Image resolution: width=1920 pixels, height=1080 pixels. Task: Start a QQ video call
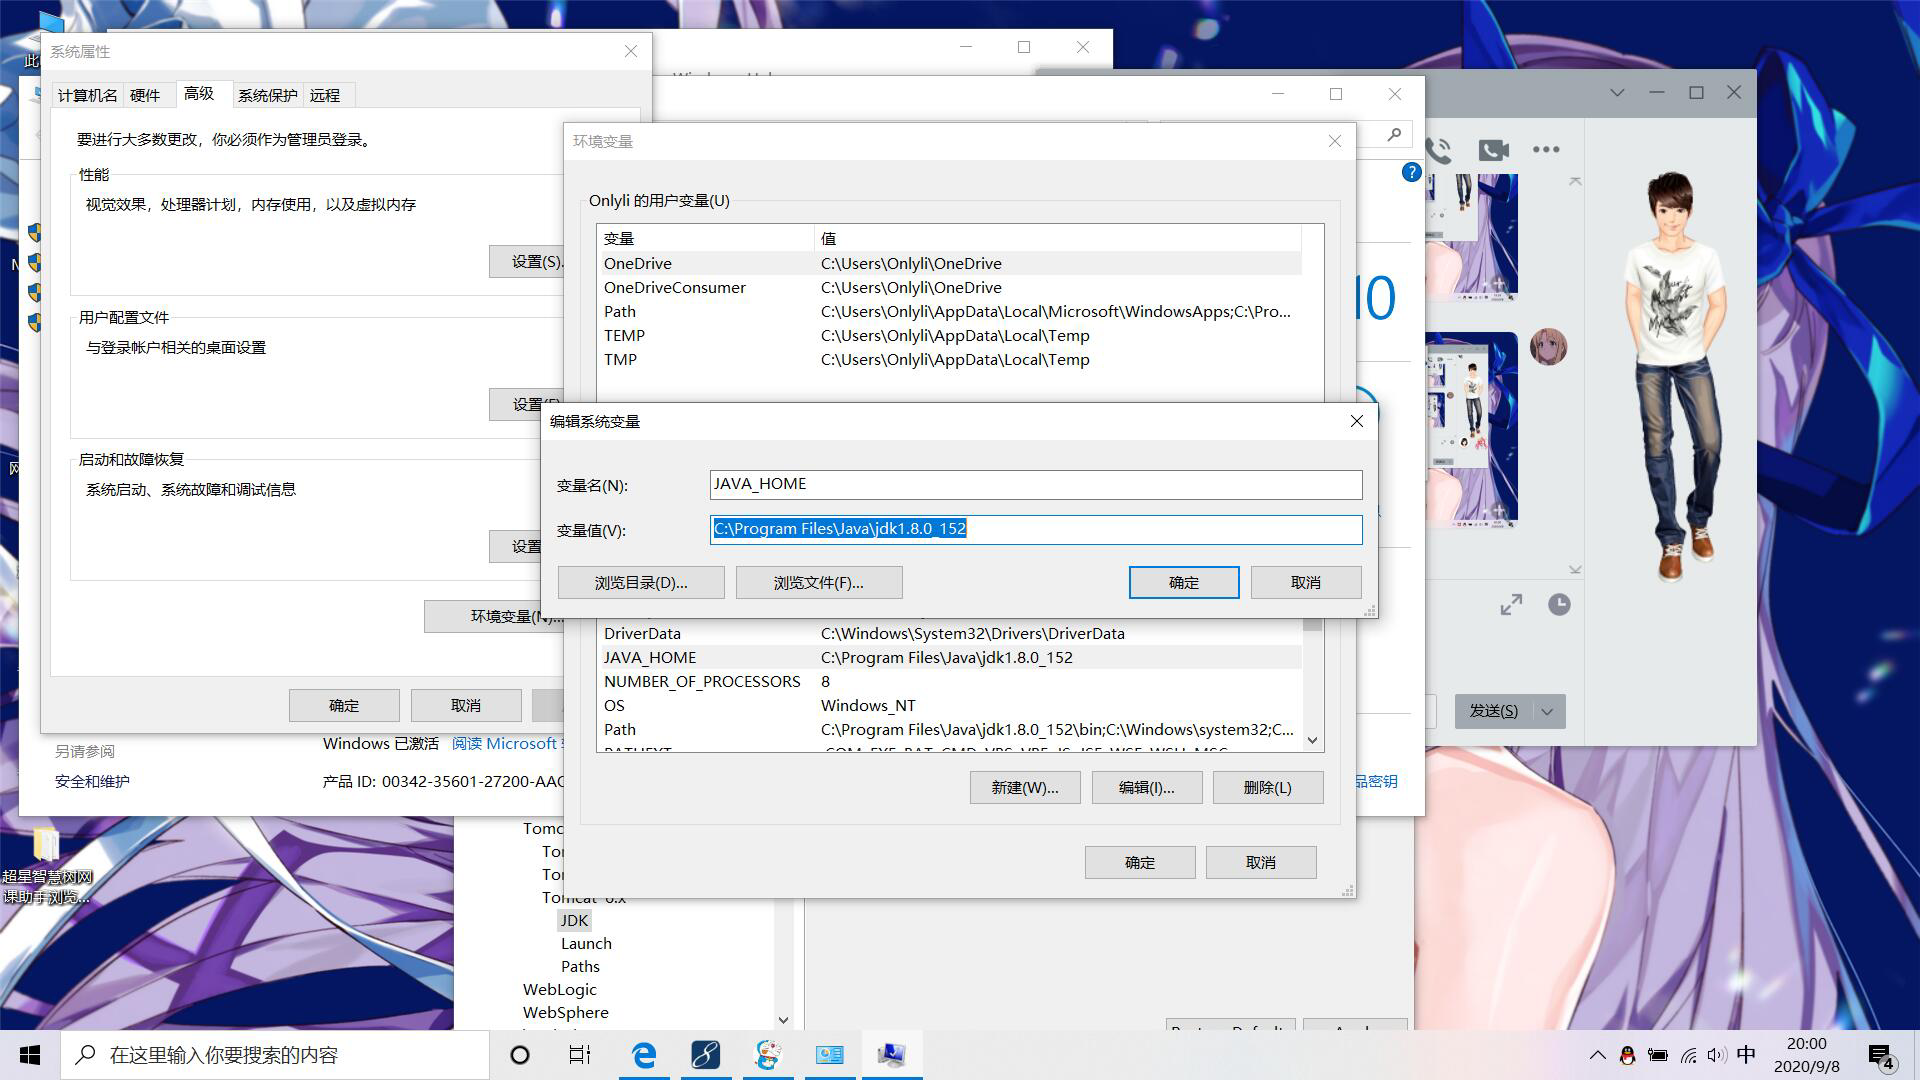point(1493,150)
